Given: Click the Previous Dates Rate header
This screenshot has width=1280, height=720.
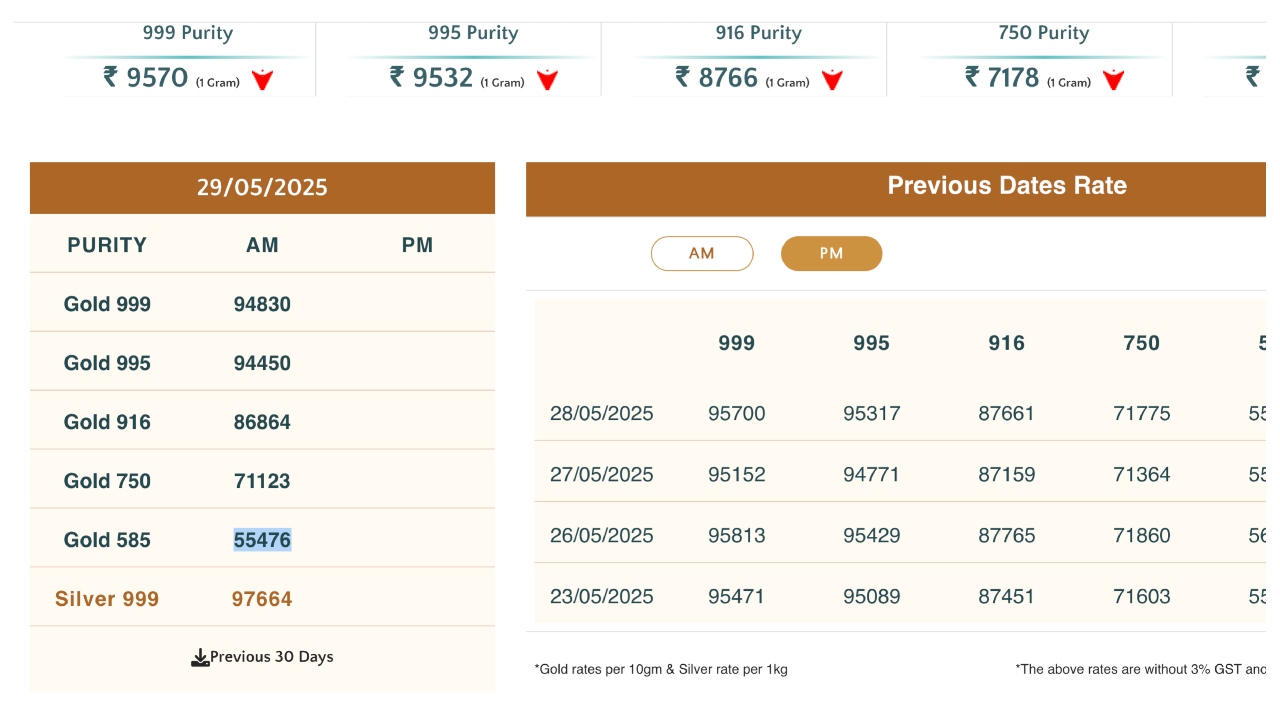Looking at the screenshot, I should 1006,186.
